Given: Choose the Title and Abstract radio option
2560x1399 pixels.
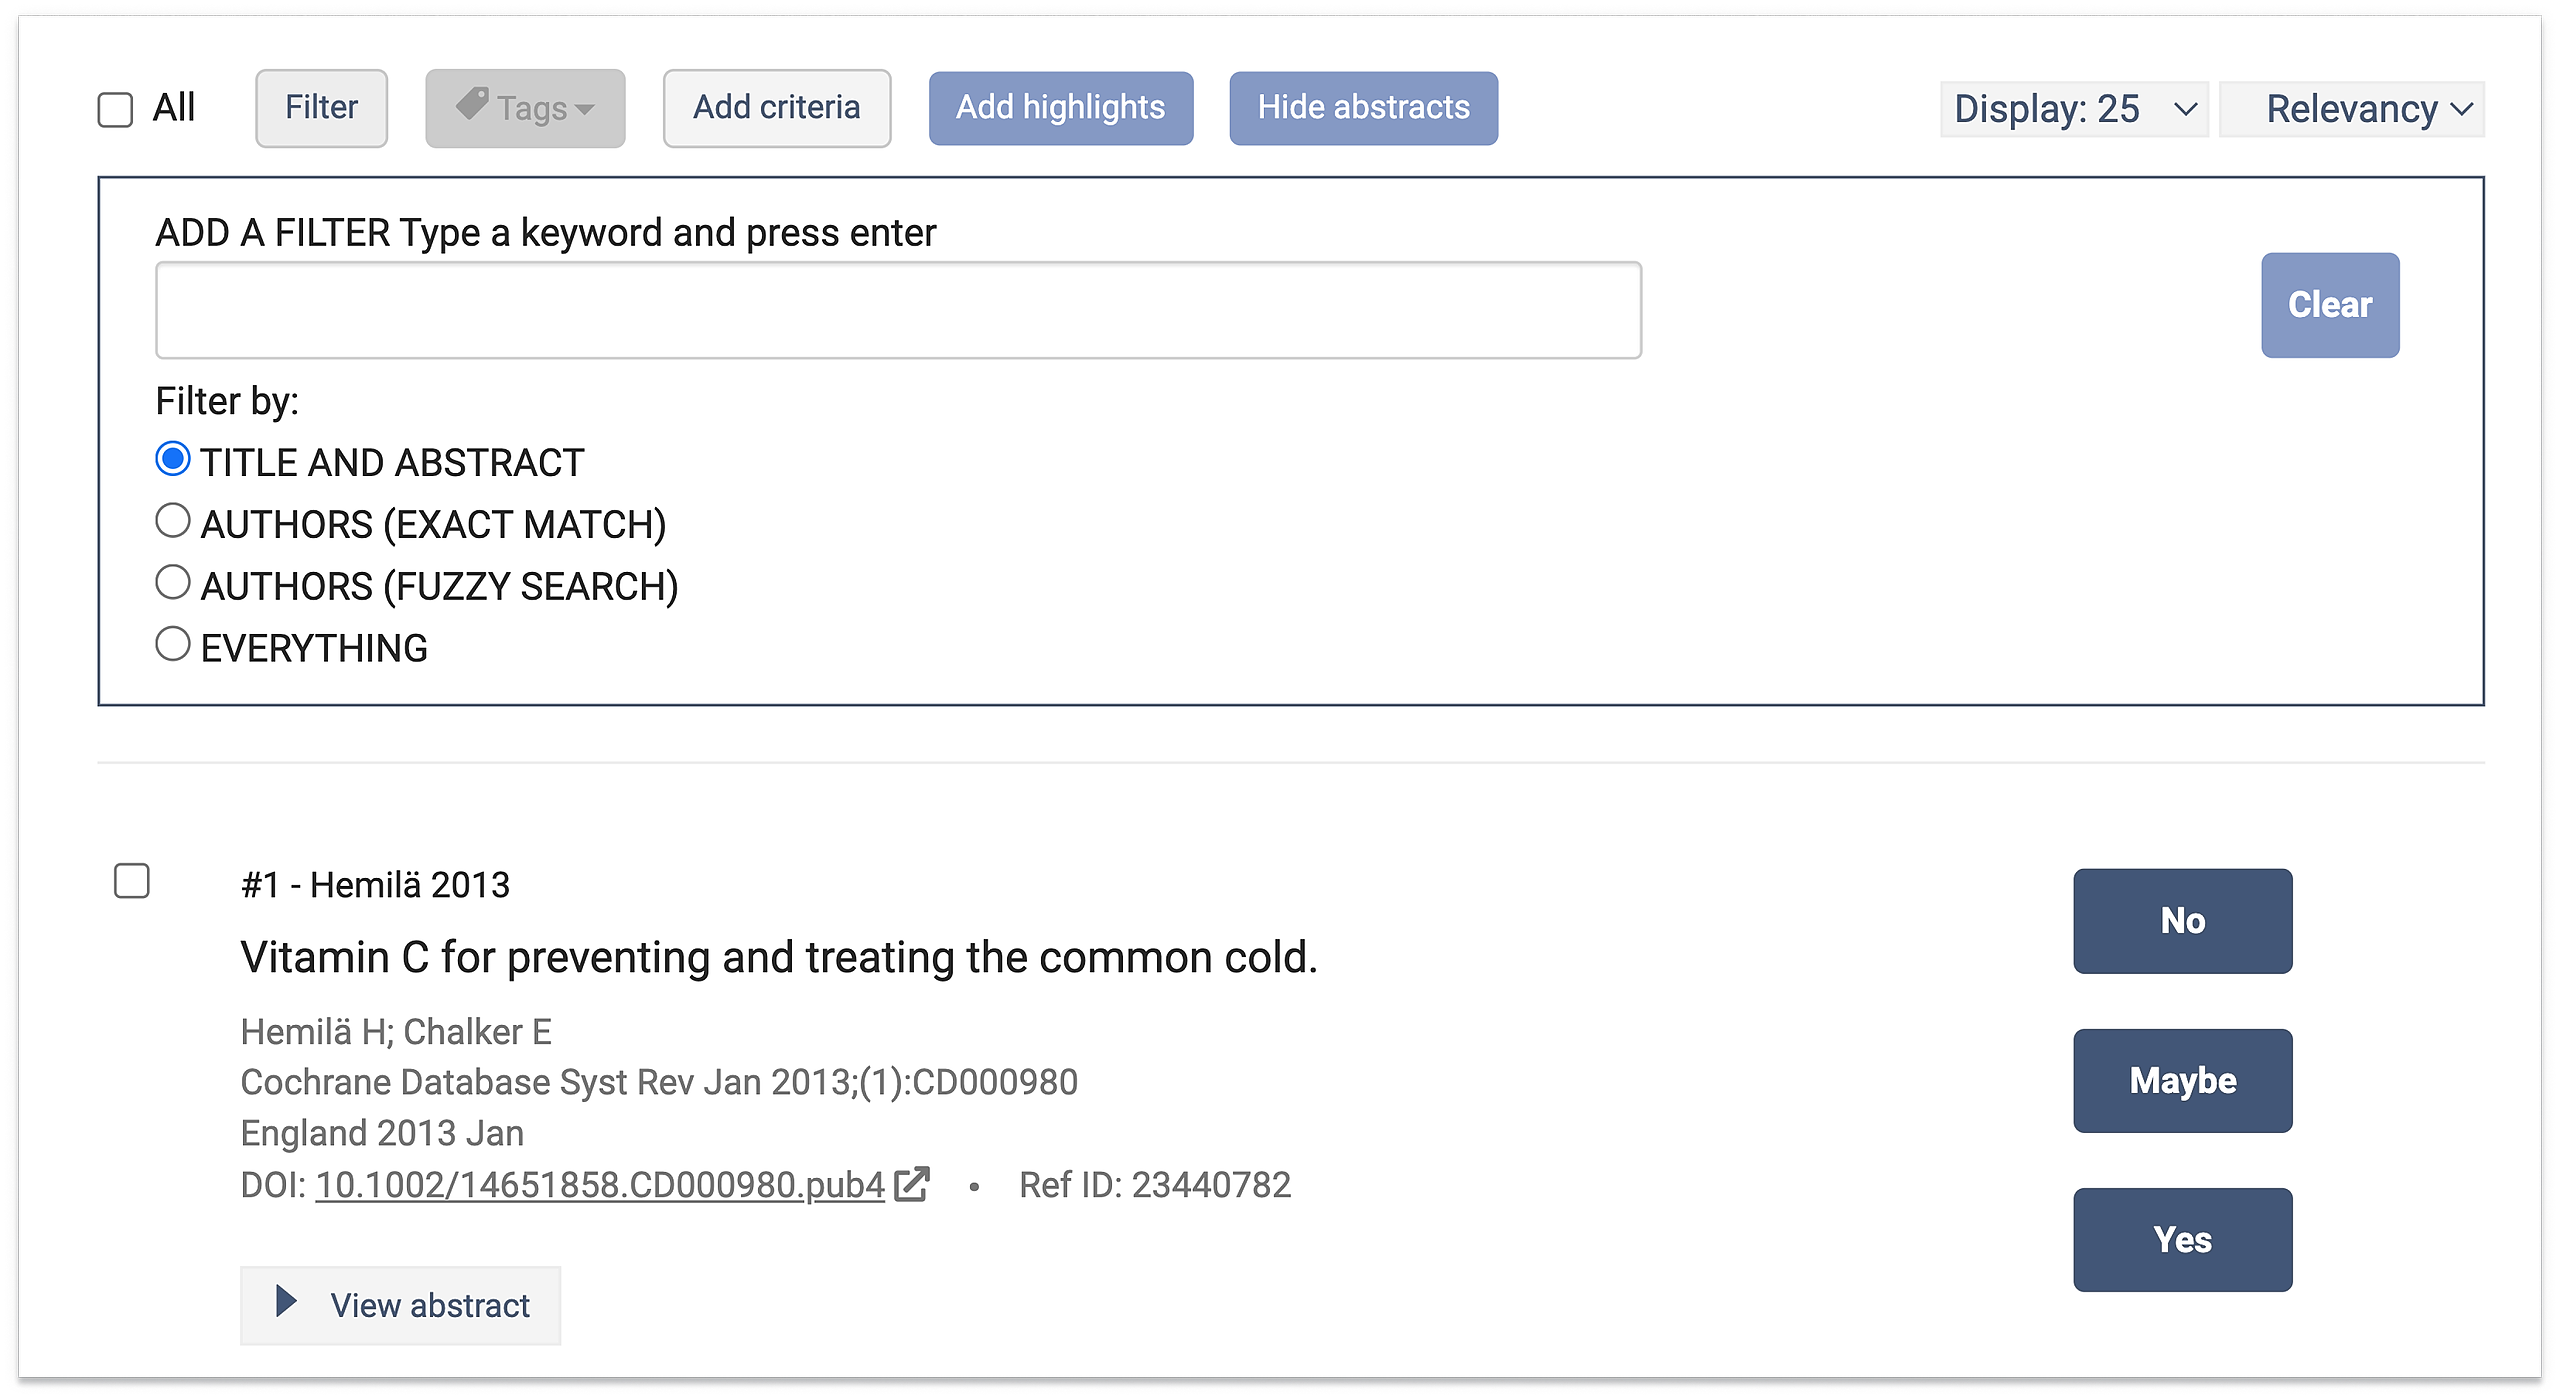Looking at the screenshot, I should (173, 459).
